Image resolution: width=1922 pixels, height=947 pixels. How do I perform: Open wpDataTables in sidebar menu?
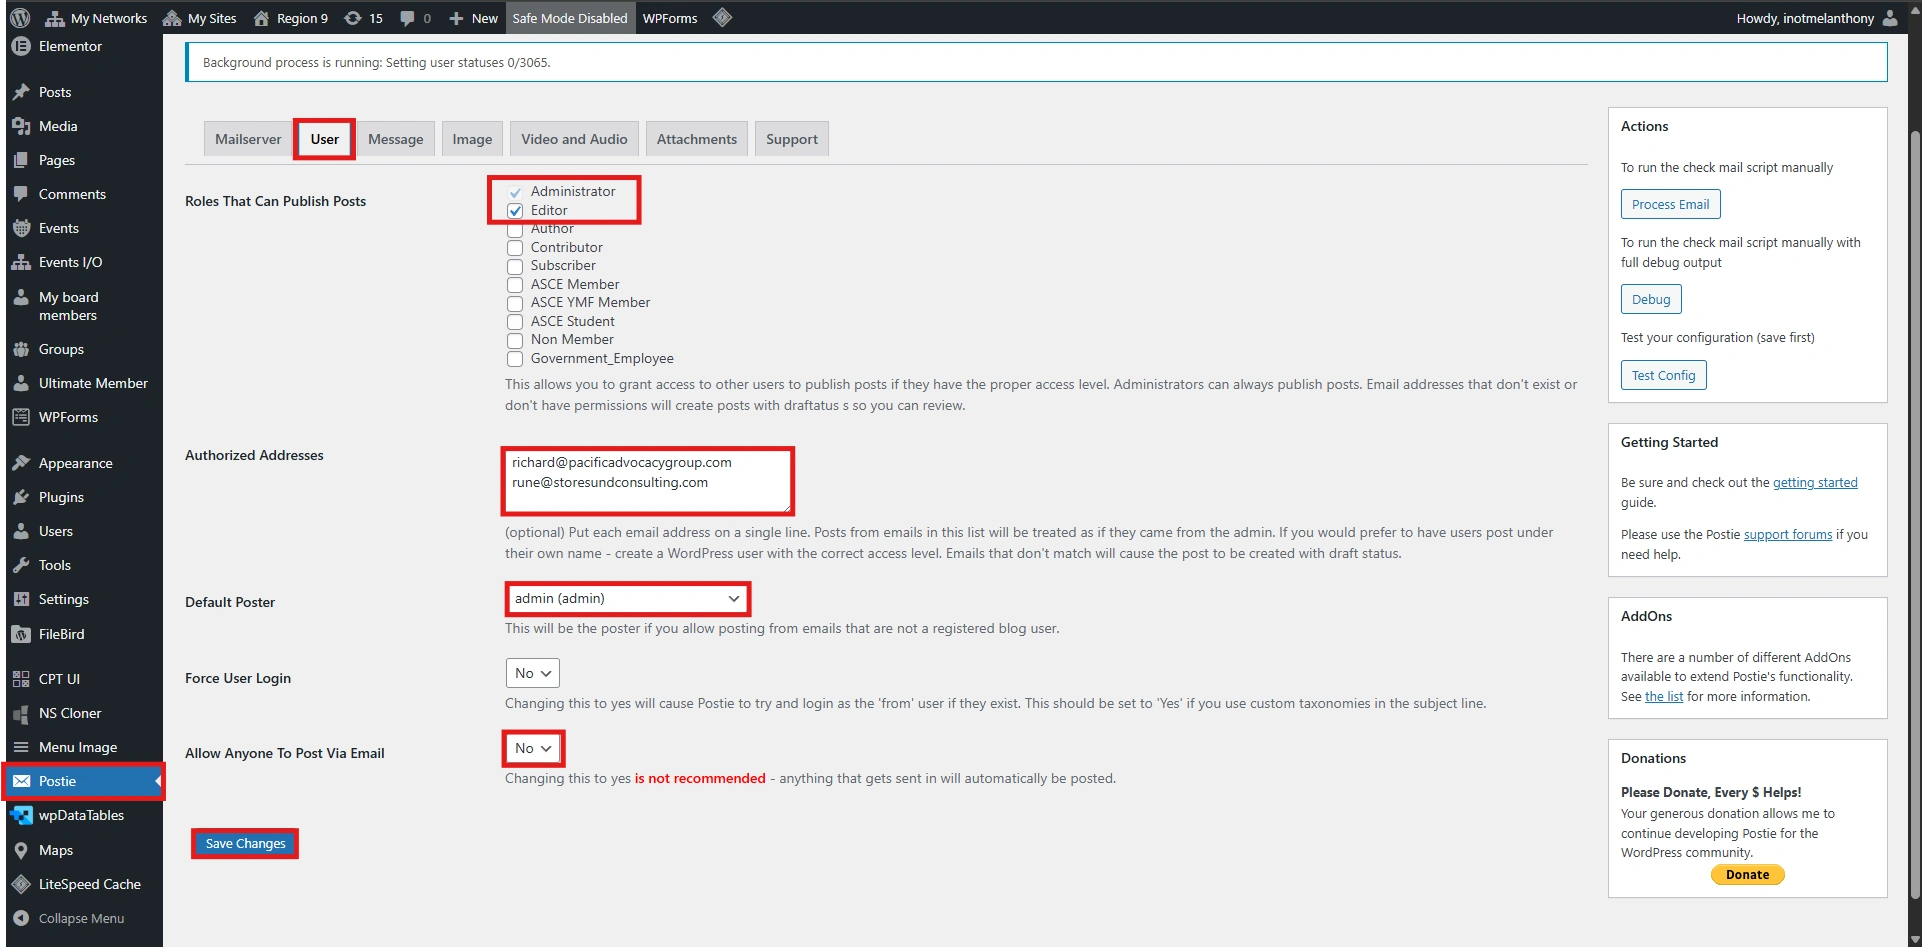point(84,815)
